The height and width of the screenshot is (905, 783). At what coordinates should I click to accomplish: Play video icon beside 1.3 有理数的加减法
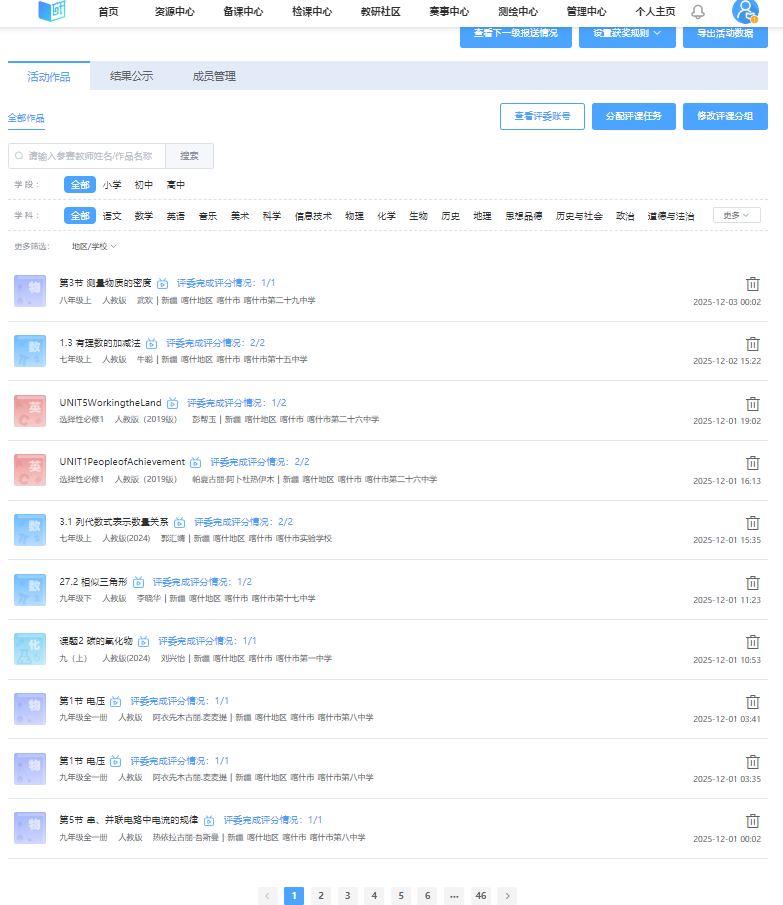click(x=152, y=343)
